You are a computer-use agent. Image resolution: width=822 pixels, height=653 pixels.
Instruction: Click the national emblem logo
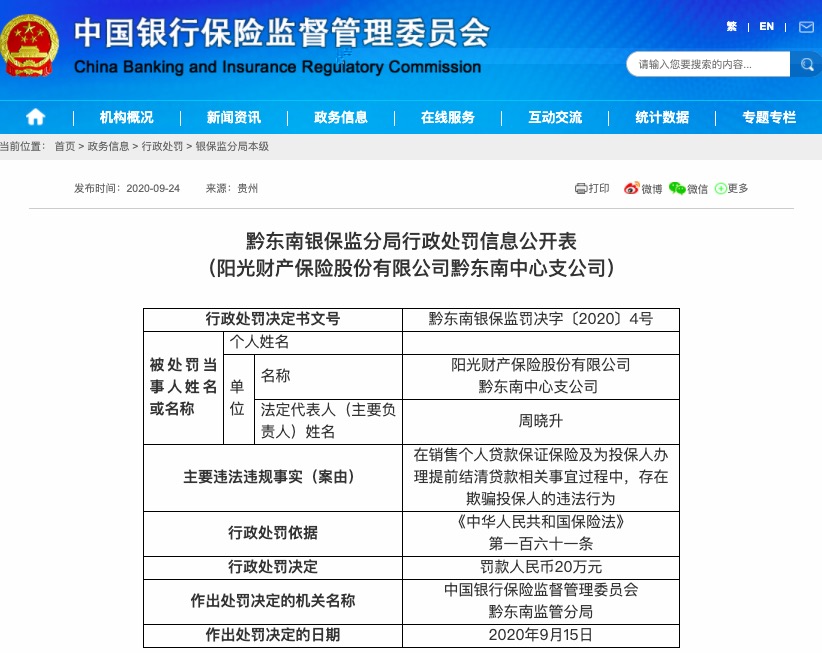pos(29,46)
